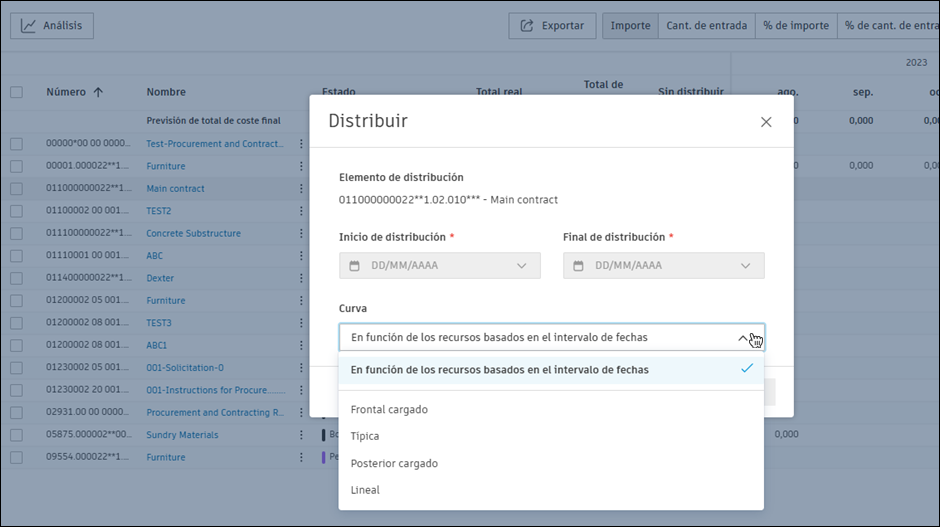This screenshot has height=527, width=940.
Task: Check the box for the Main contract row
Action: coord(16,188)
